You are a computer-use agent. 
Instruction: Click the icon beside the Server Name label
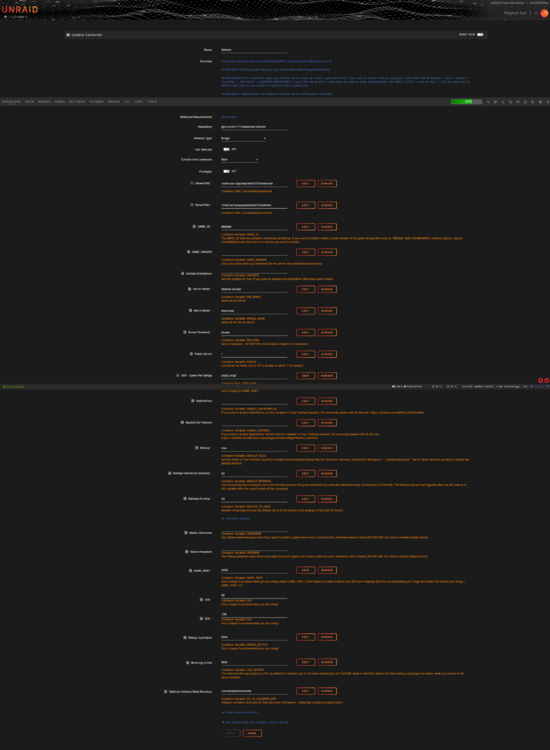pos(189,289)
